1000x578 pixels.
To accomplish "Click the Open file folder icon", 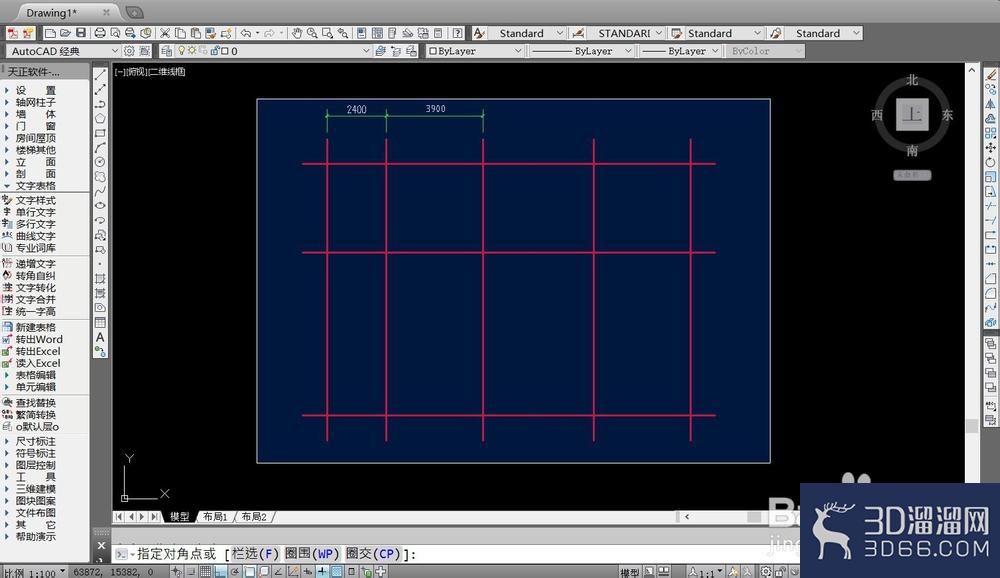I will (65, 33).
